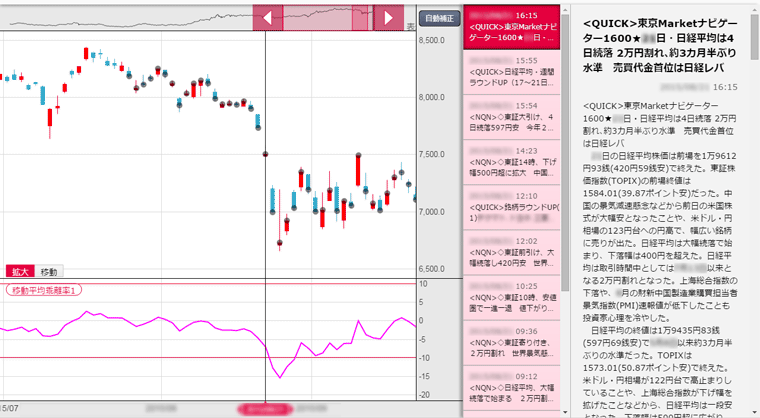Click the shaded selection window in overview chart
This screenshot has width=760, height=418.
click(329, 17)
